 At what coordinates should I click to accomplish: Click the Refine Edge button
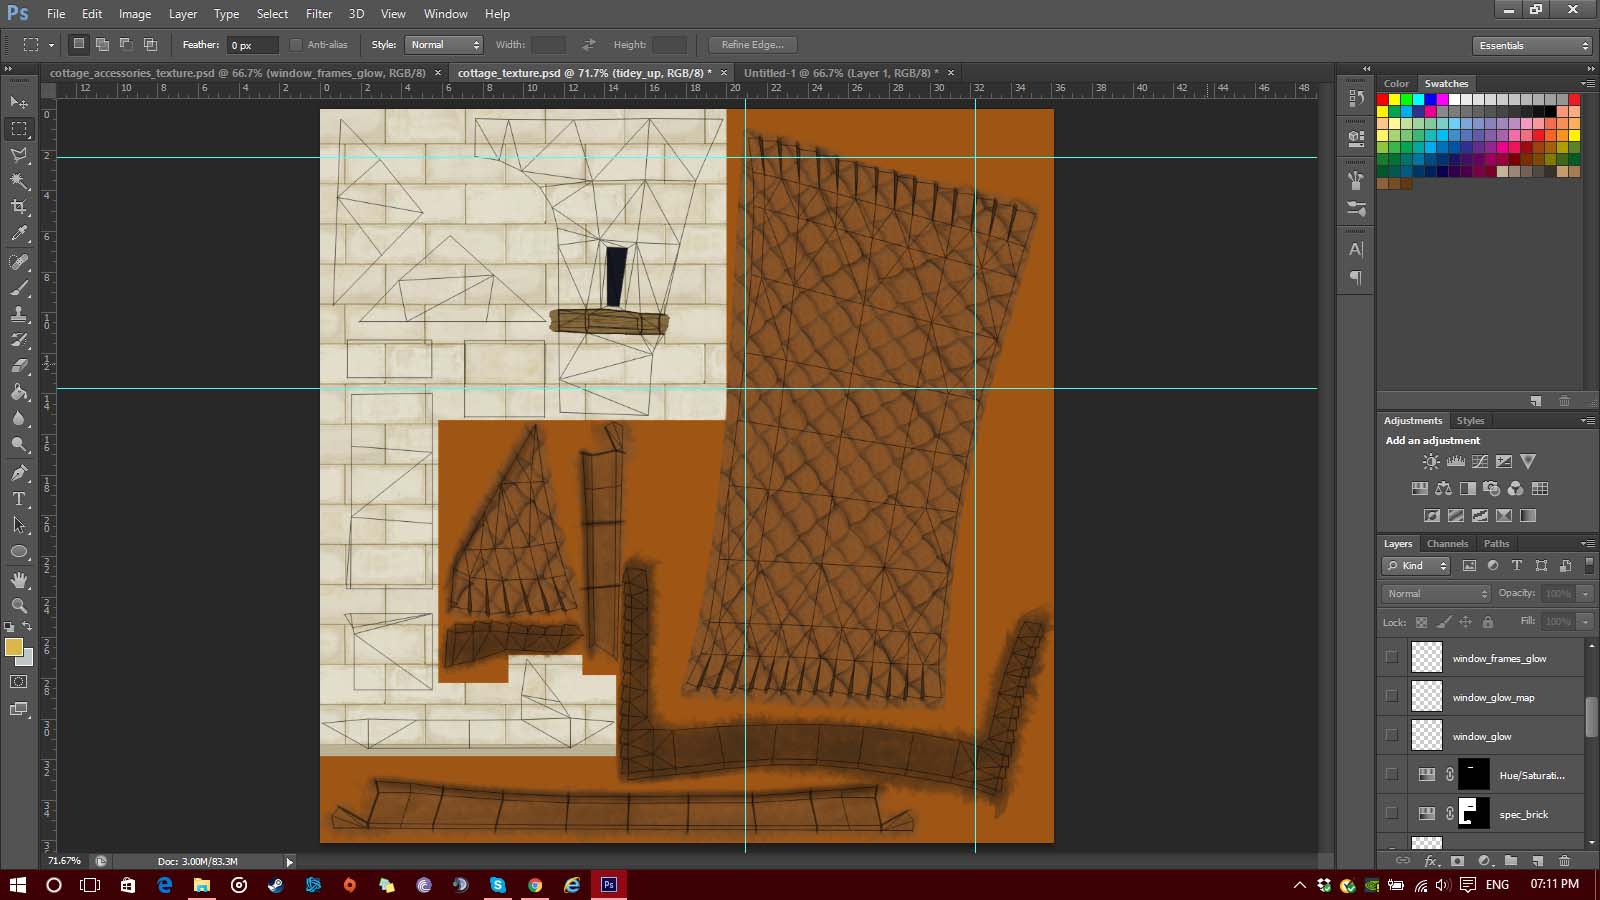click(752, 45)
